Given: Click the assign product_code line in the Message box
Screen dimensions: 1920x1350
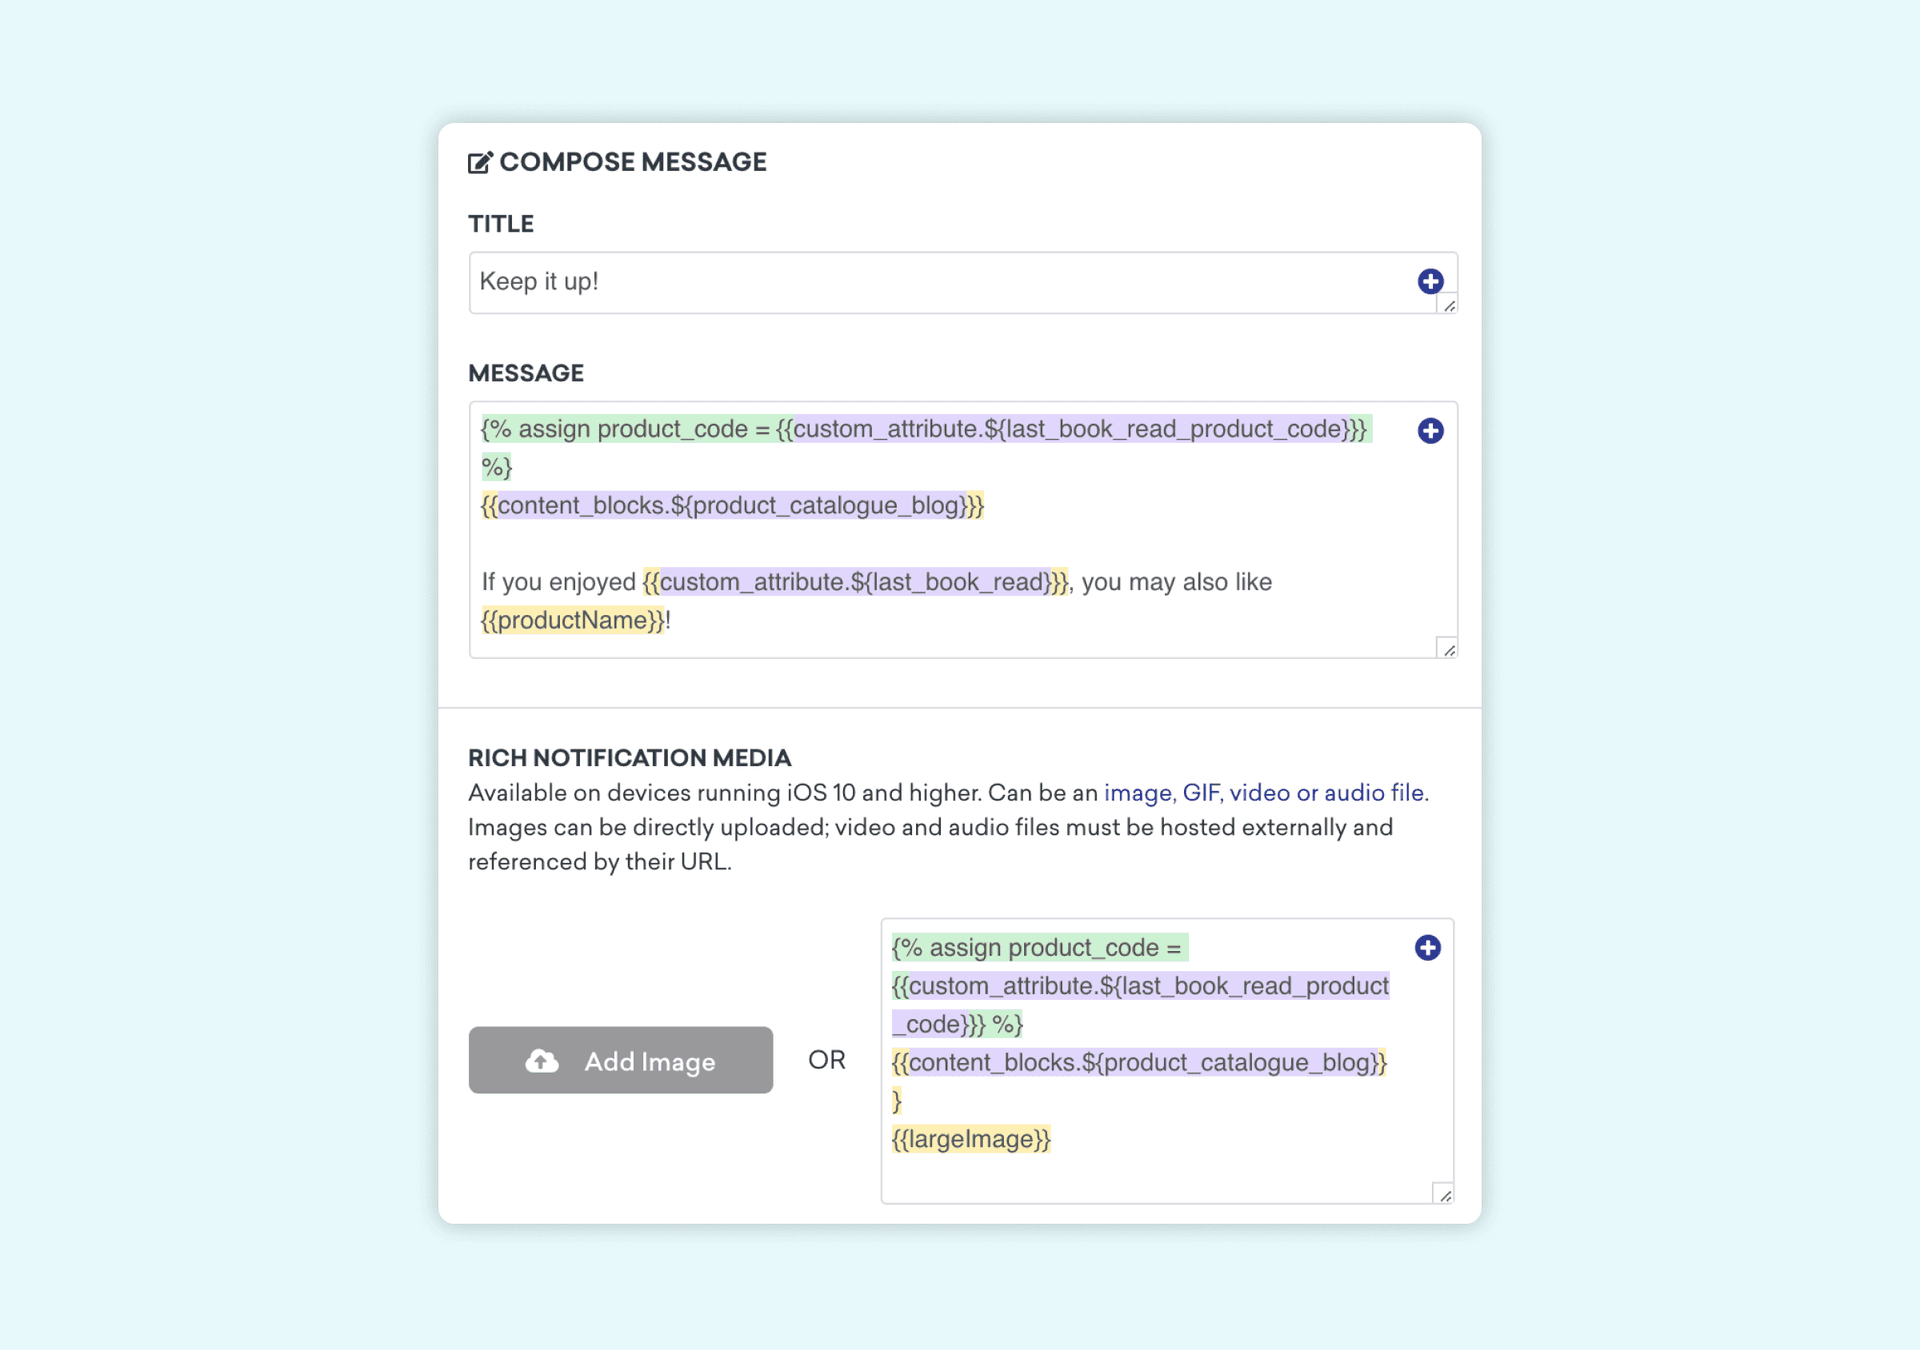Looking at the screenshot, I should 924,429.
